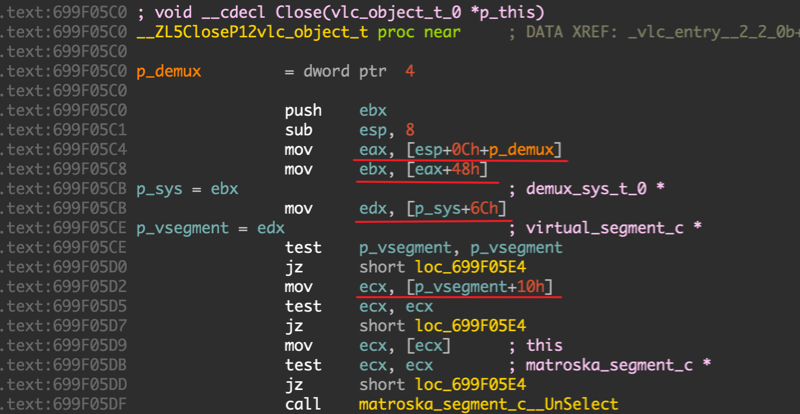
Task: Click the DATA XREF _vlc_entry__2_2_0b link
Action: [713, 32]
